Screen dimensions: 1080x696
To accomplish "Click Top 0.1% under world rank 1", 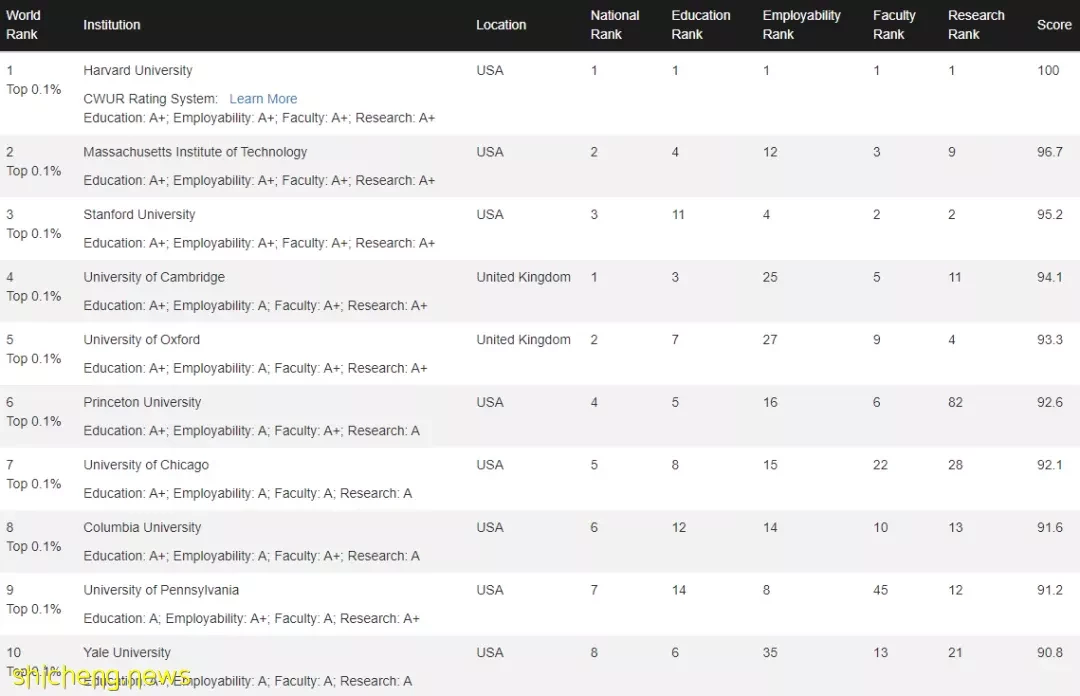I will [34, 90].
